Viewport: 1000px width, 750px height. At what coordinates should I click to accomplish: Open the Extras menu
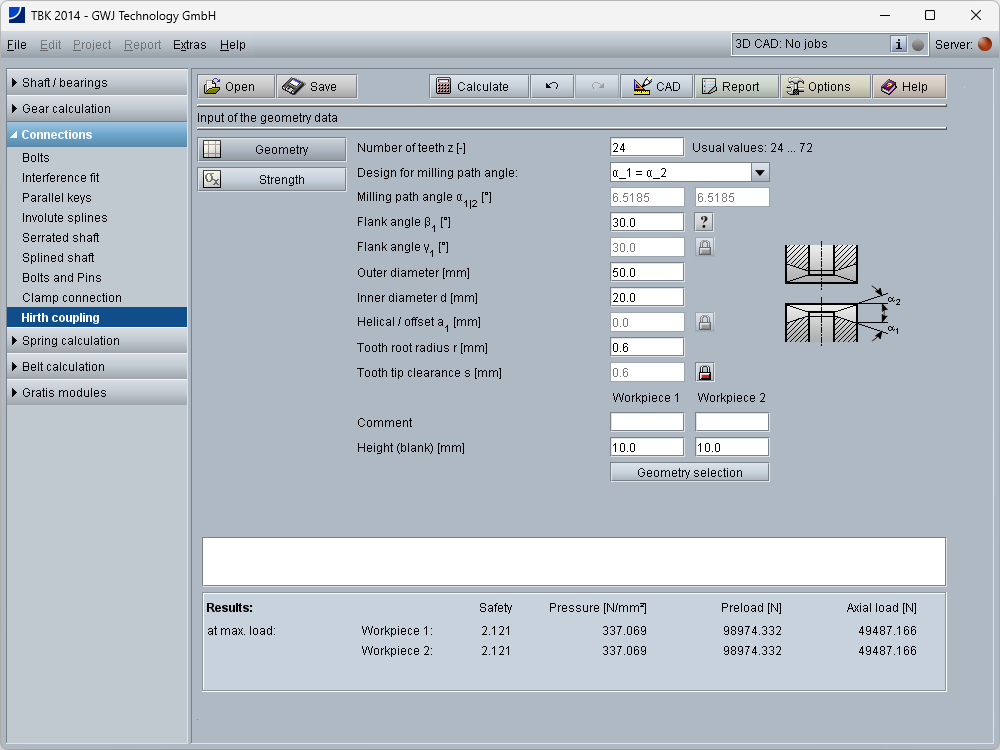tap(189, 45)
